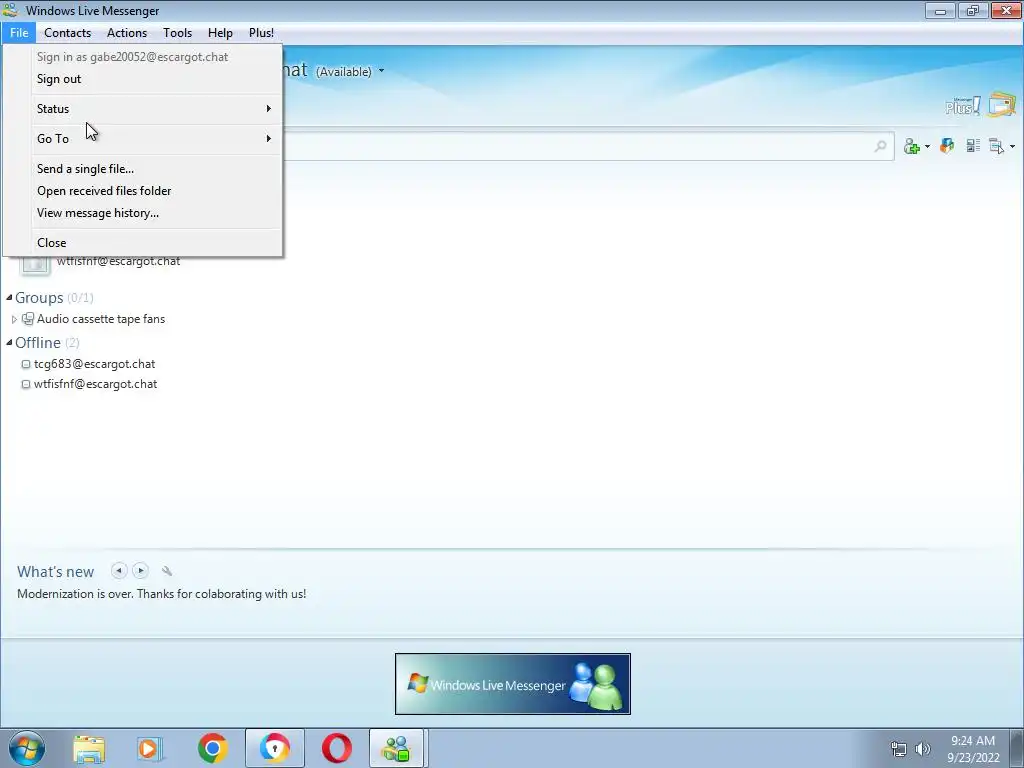Viewport: 1024px width, 768px height.
Task: Expand the Go To submenu
Action: pos(142,139)
